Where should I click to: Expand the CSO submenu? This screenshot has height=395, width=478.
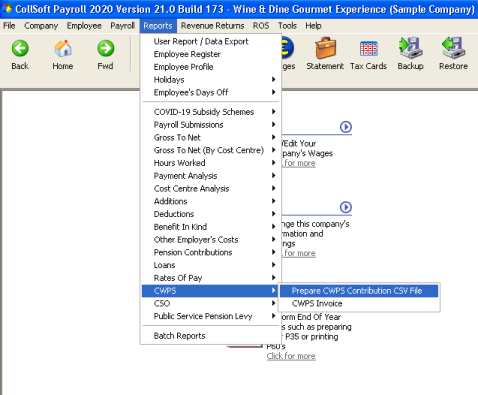211,303
